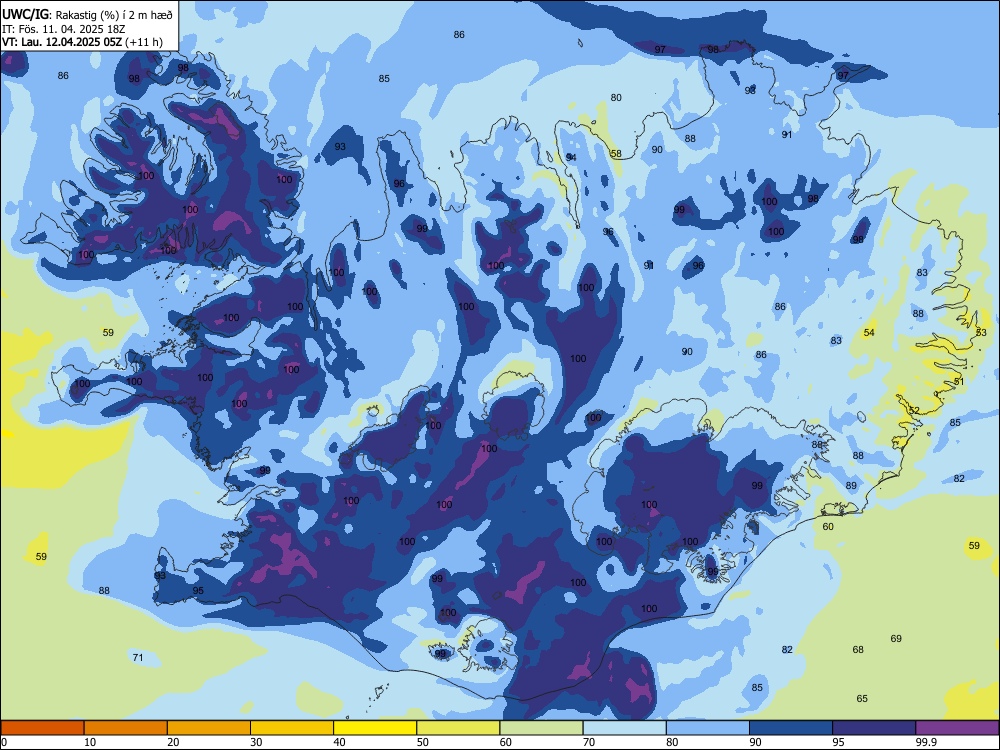Click the orange 10–20 legend swatch
Screen dimensions: 1000x750
coord(126,728)
